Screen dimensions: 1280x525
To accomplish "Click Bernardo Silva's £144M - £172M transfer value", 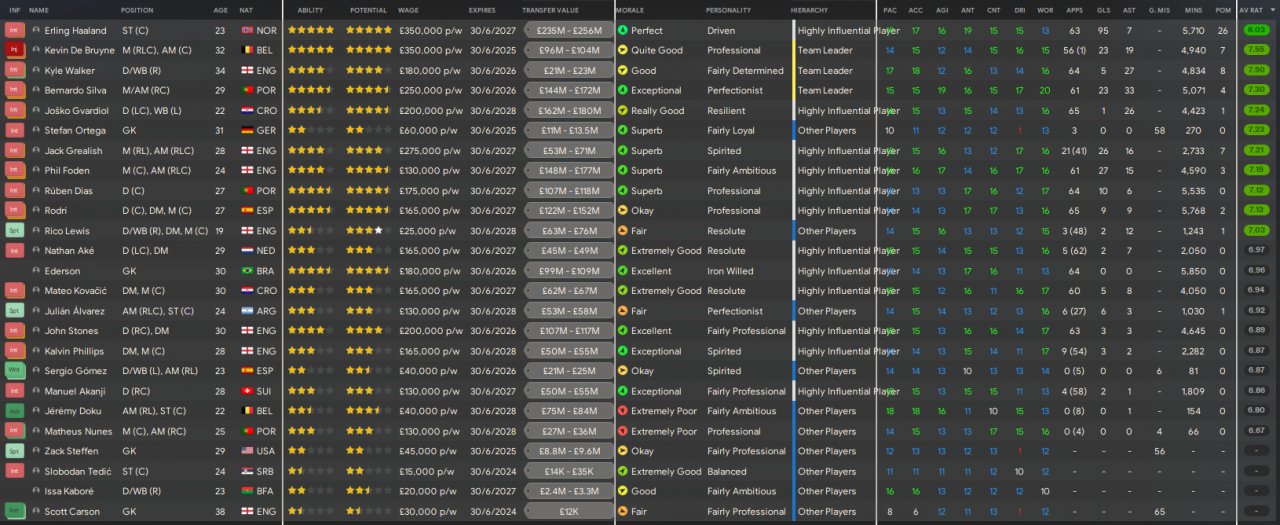I will (x=569, y=90).
